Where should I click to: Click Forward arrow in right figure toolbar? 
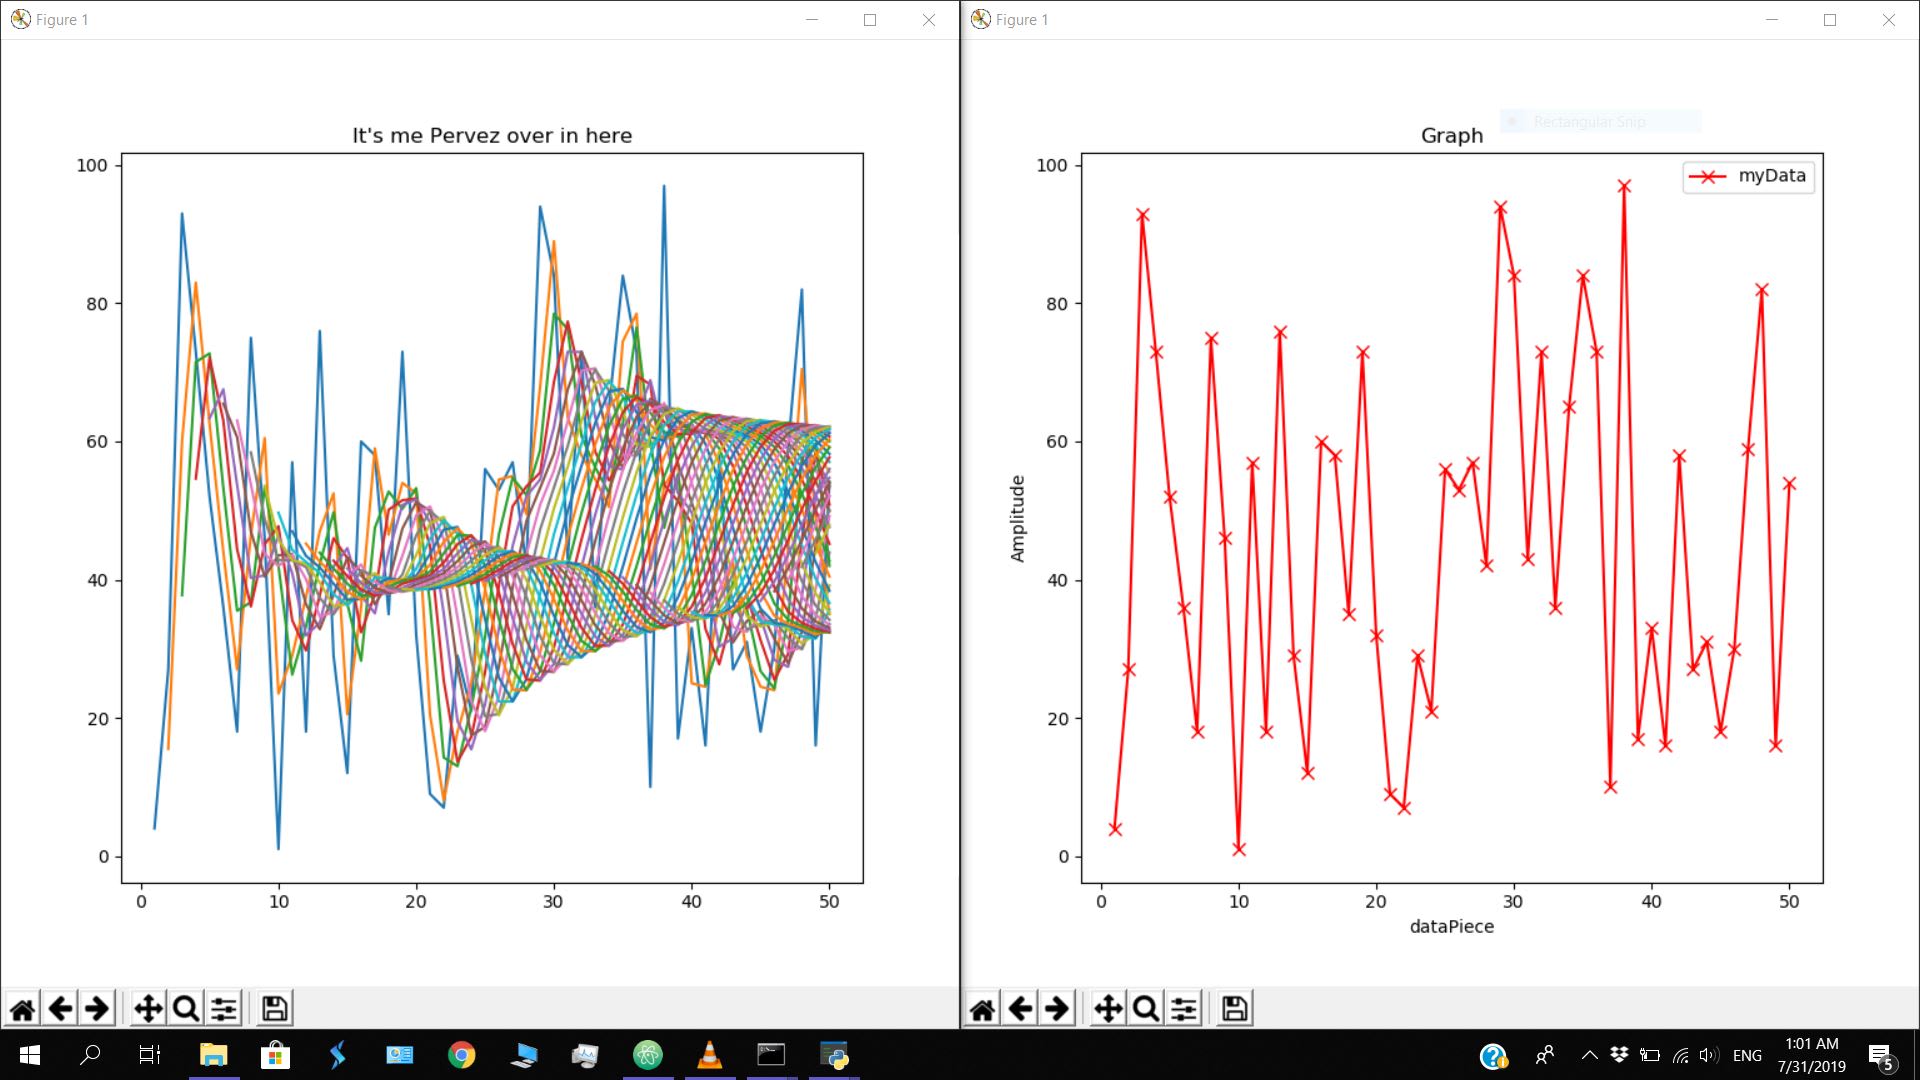coord(1057,1008)
